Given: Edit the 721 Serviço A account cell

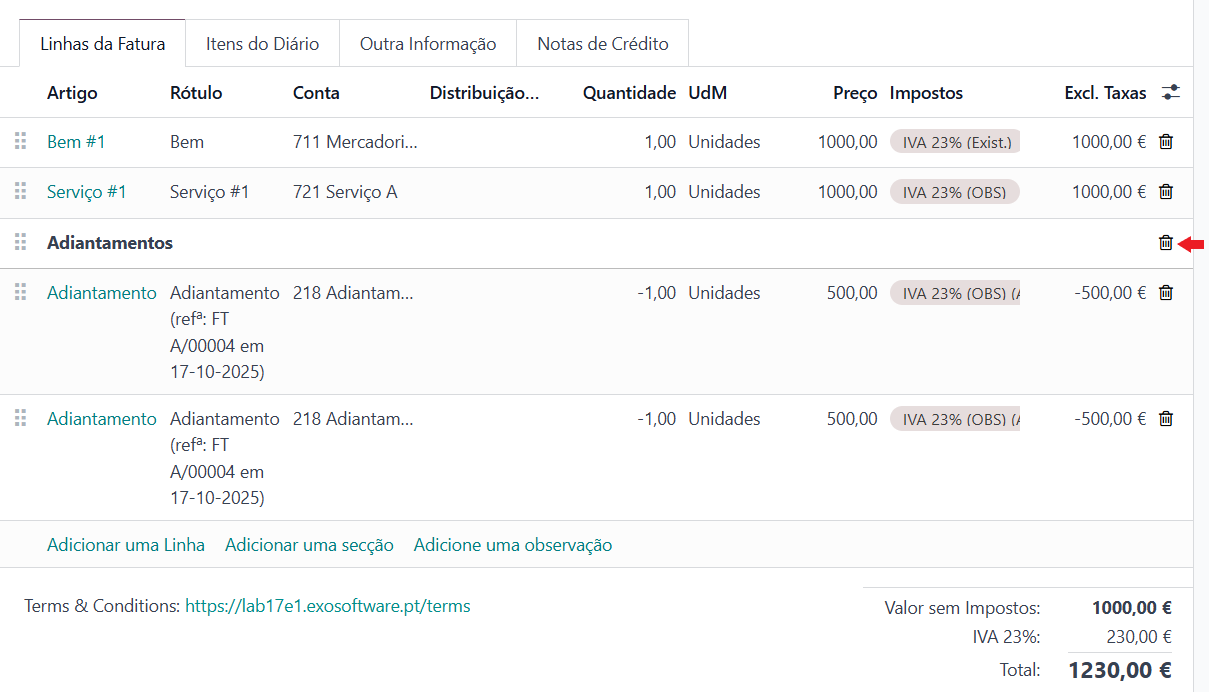Looking at the screenshot, I should pos(345,192).
